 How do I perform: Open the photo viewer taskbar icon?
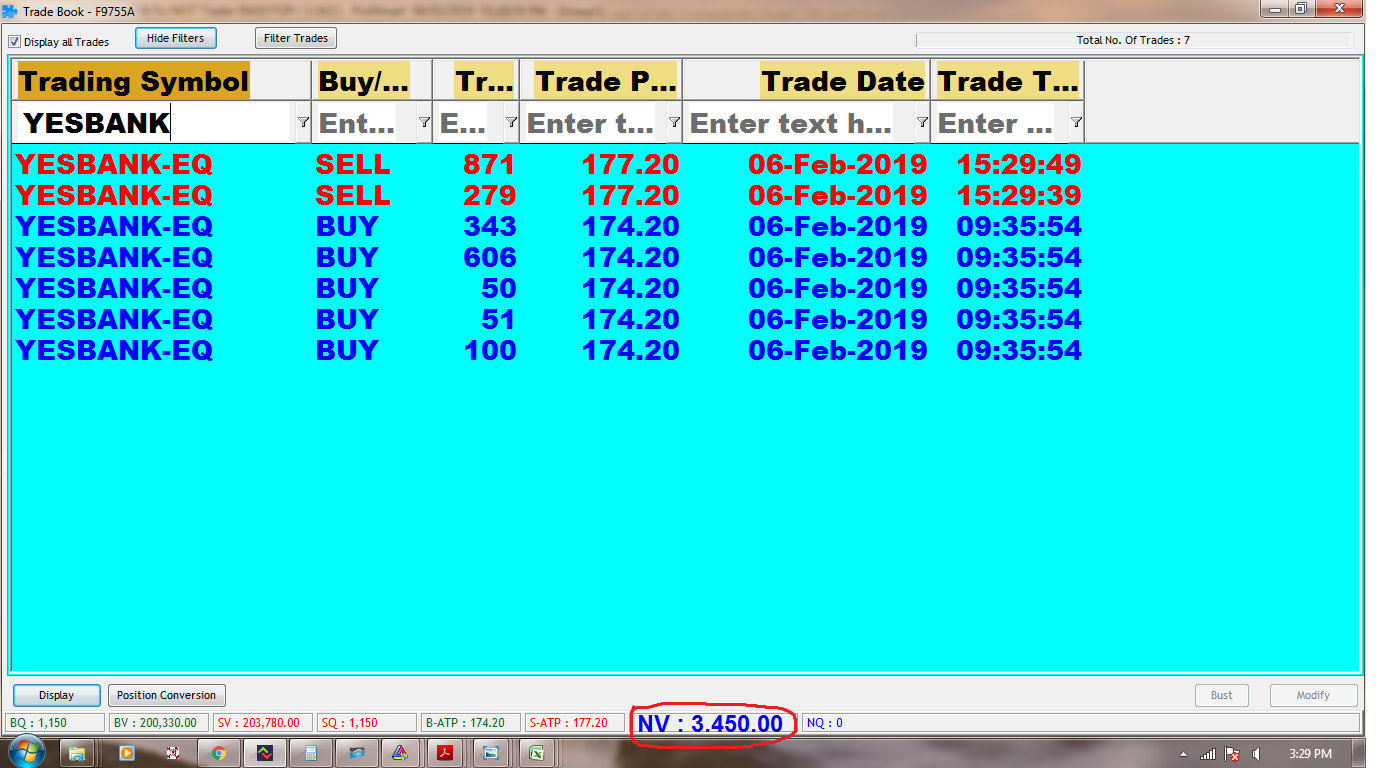click(491, 753)
